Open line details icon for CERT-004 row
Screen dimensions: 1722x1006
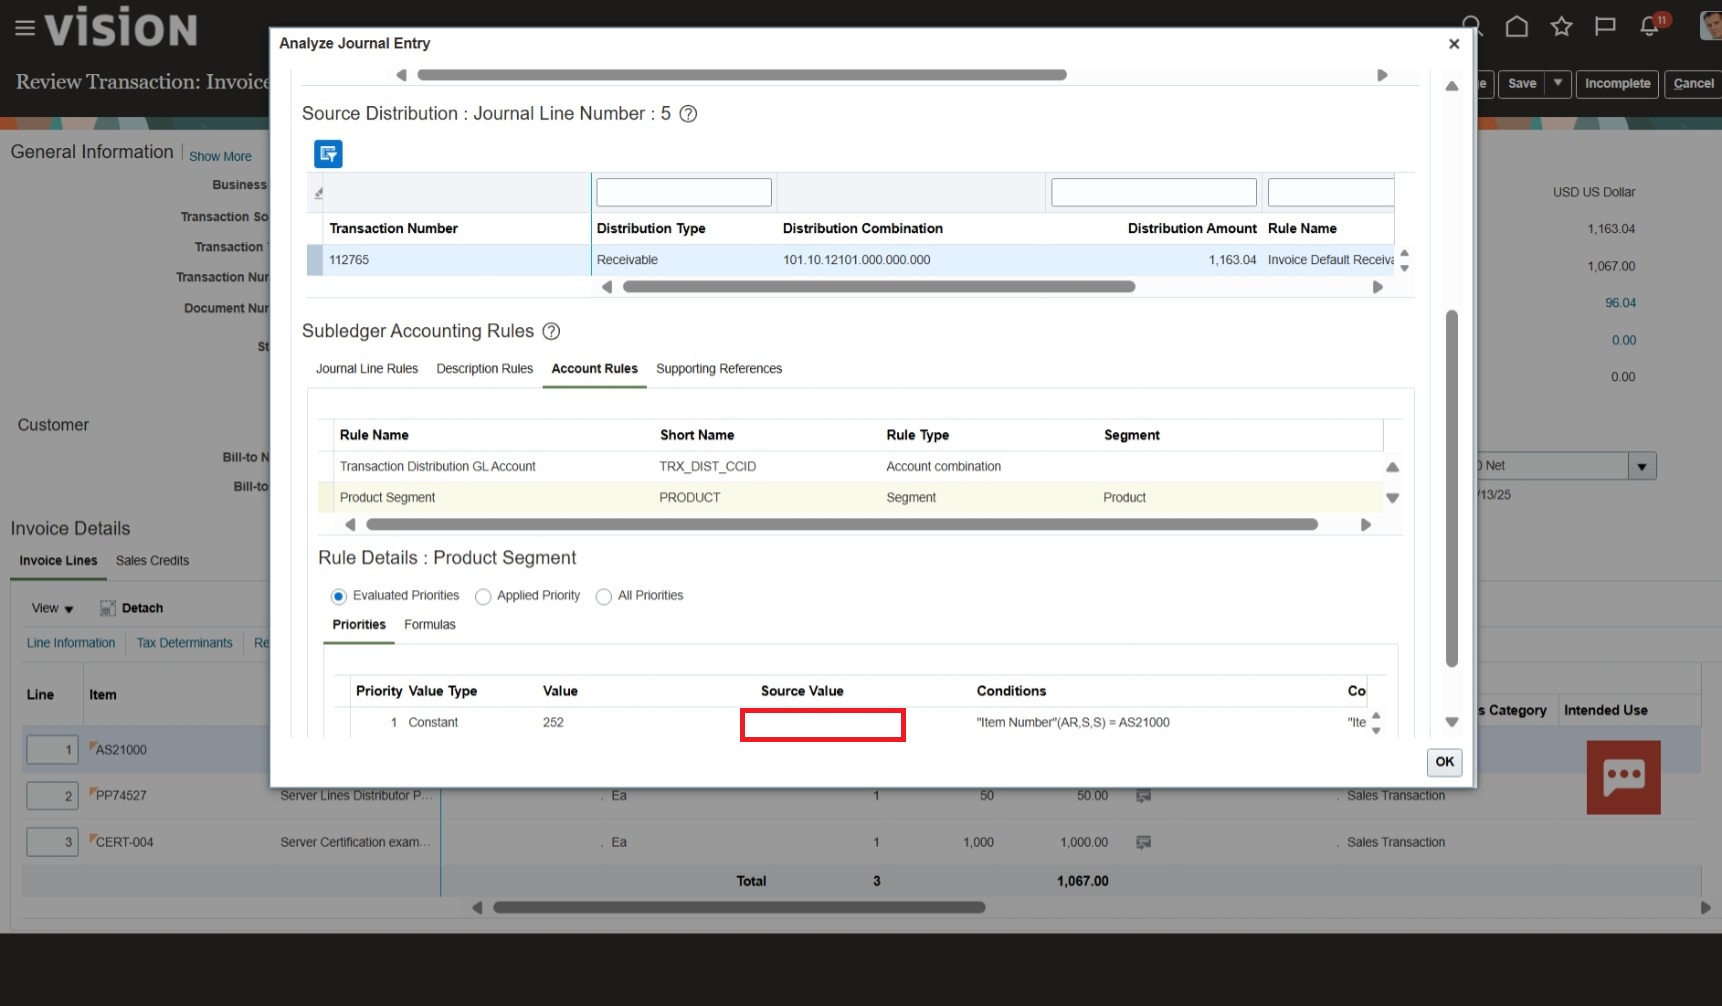tap(1144, 842)
